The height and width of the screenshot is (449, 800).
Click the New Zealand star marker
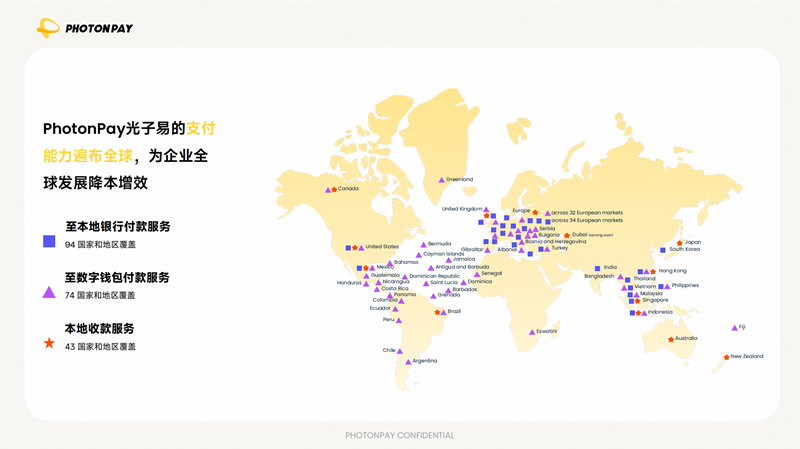coord(726,357)
